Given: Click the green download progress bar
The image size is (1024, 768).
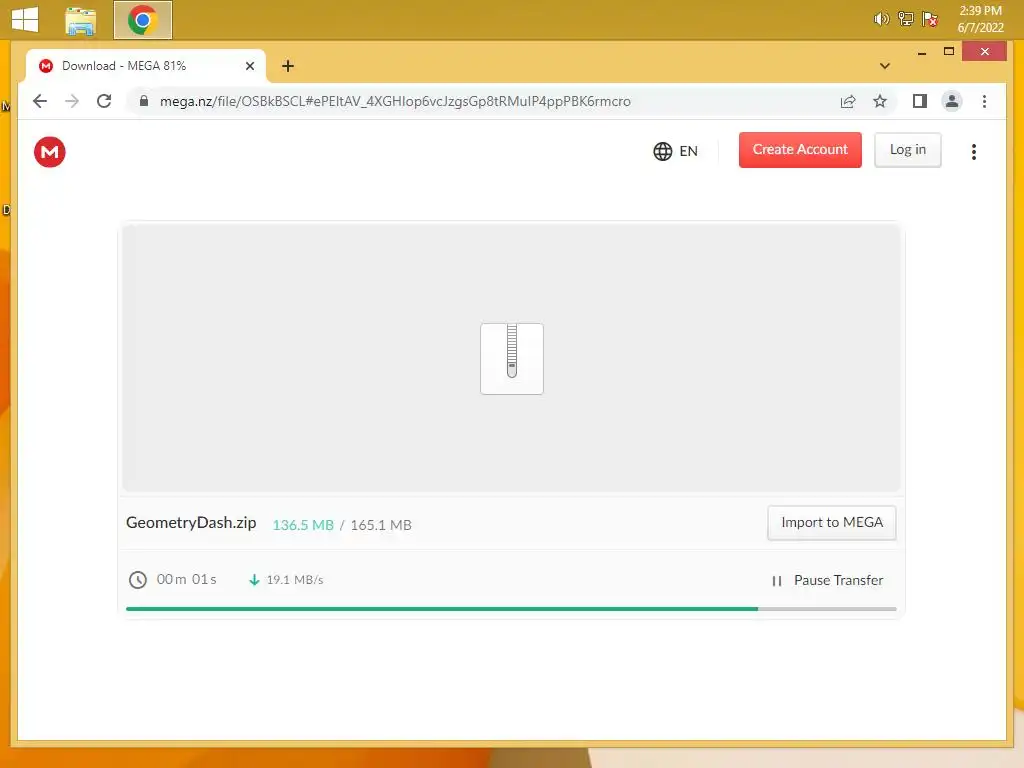Looking at the screenshot, I should (x=442, y=609).
